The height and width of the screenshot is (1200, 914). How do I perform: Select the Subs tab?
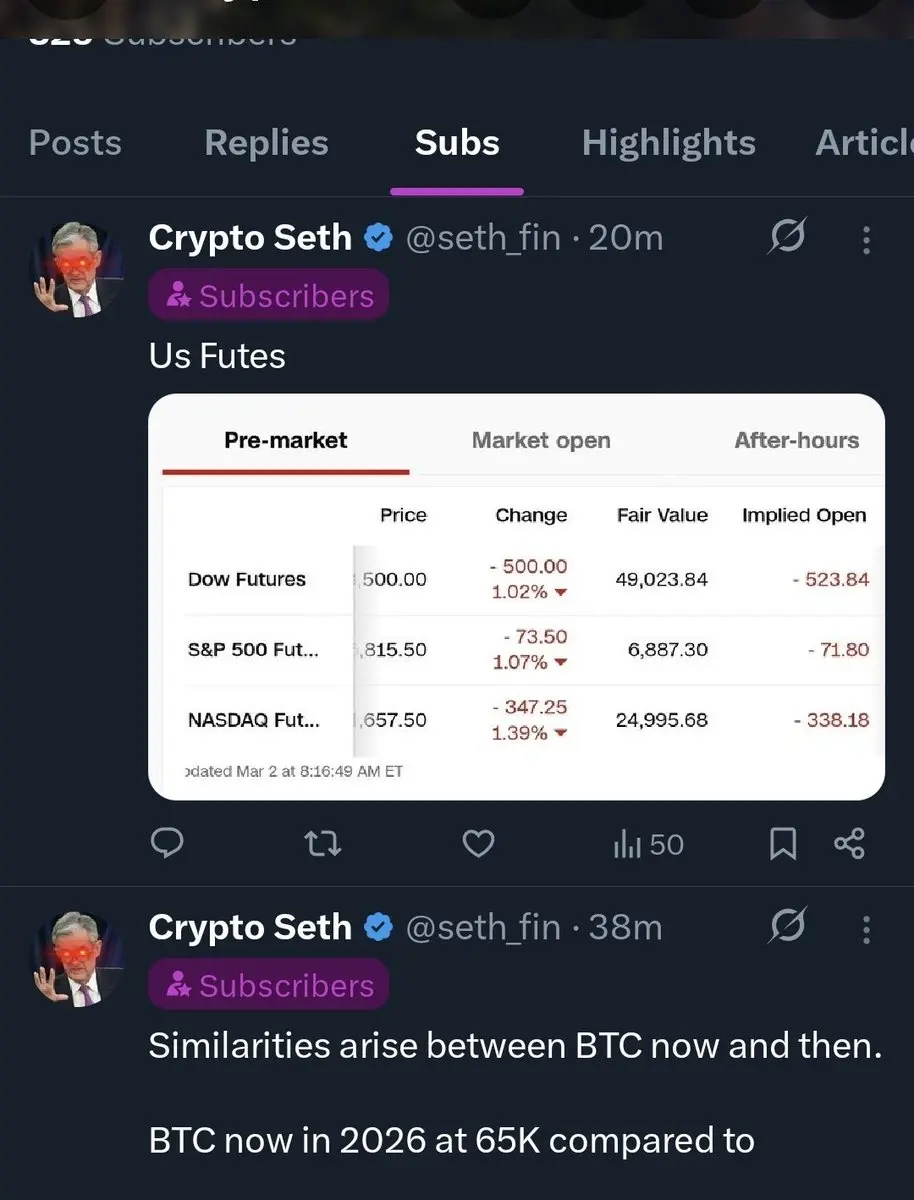tap(457, 144)
